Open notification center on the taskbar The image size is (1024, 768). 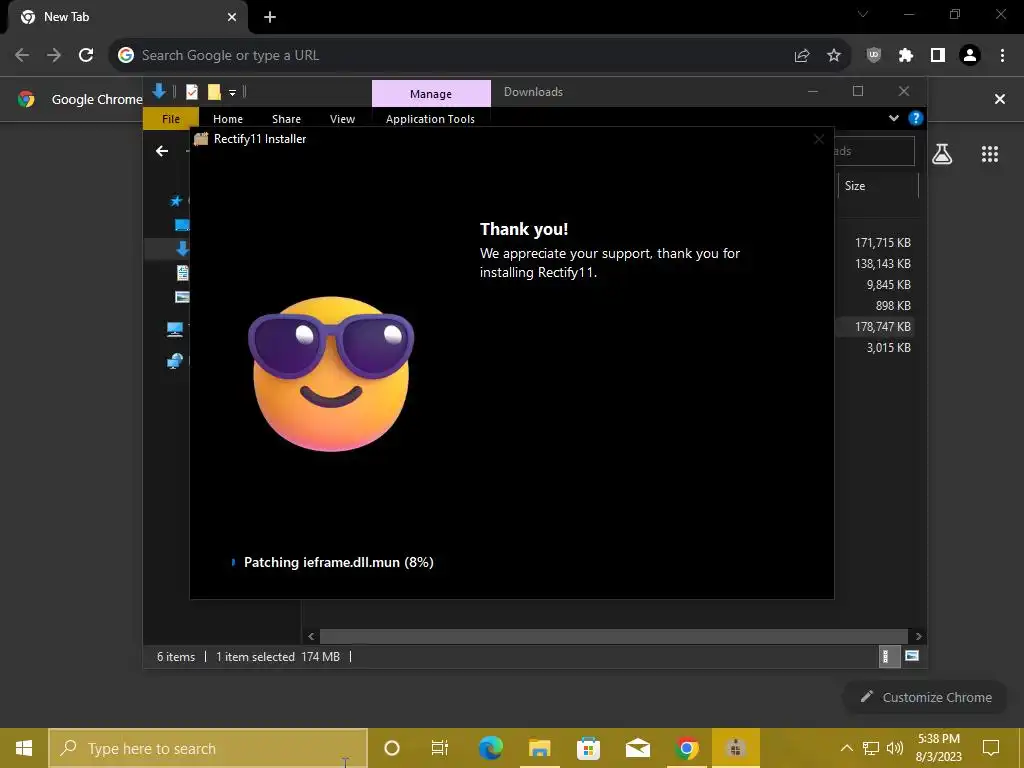tap(991, 748)
